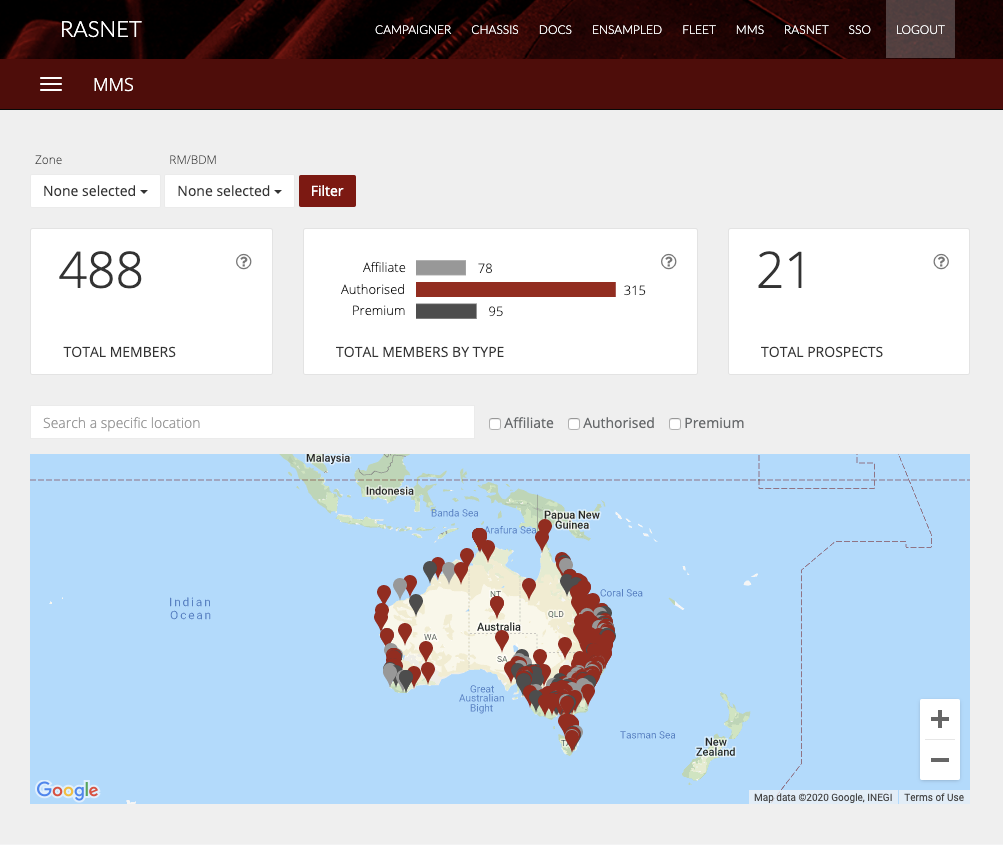1003x845 pixels.
Task: Open the hamburger menu beside MMS
Action: point(51,84)
